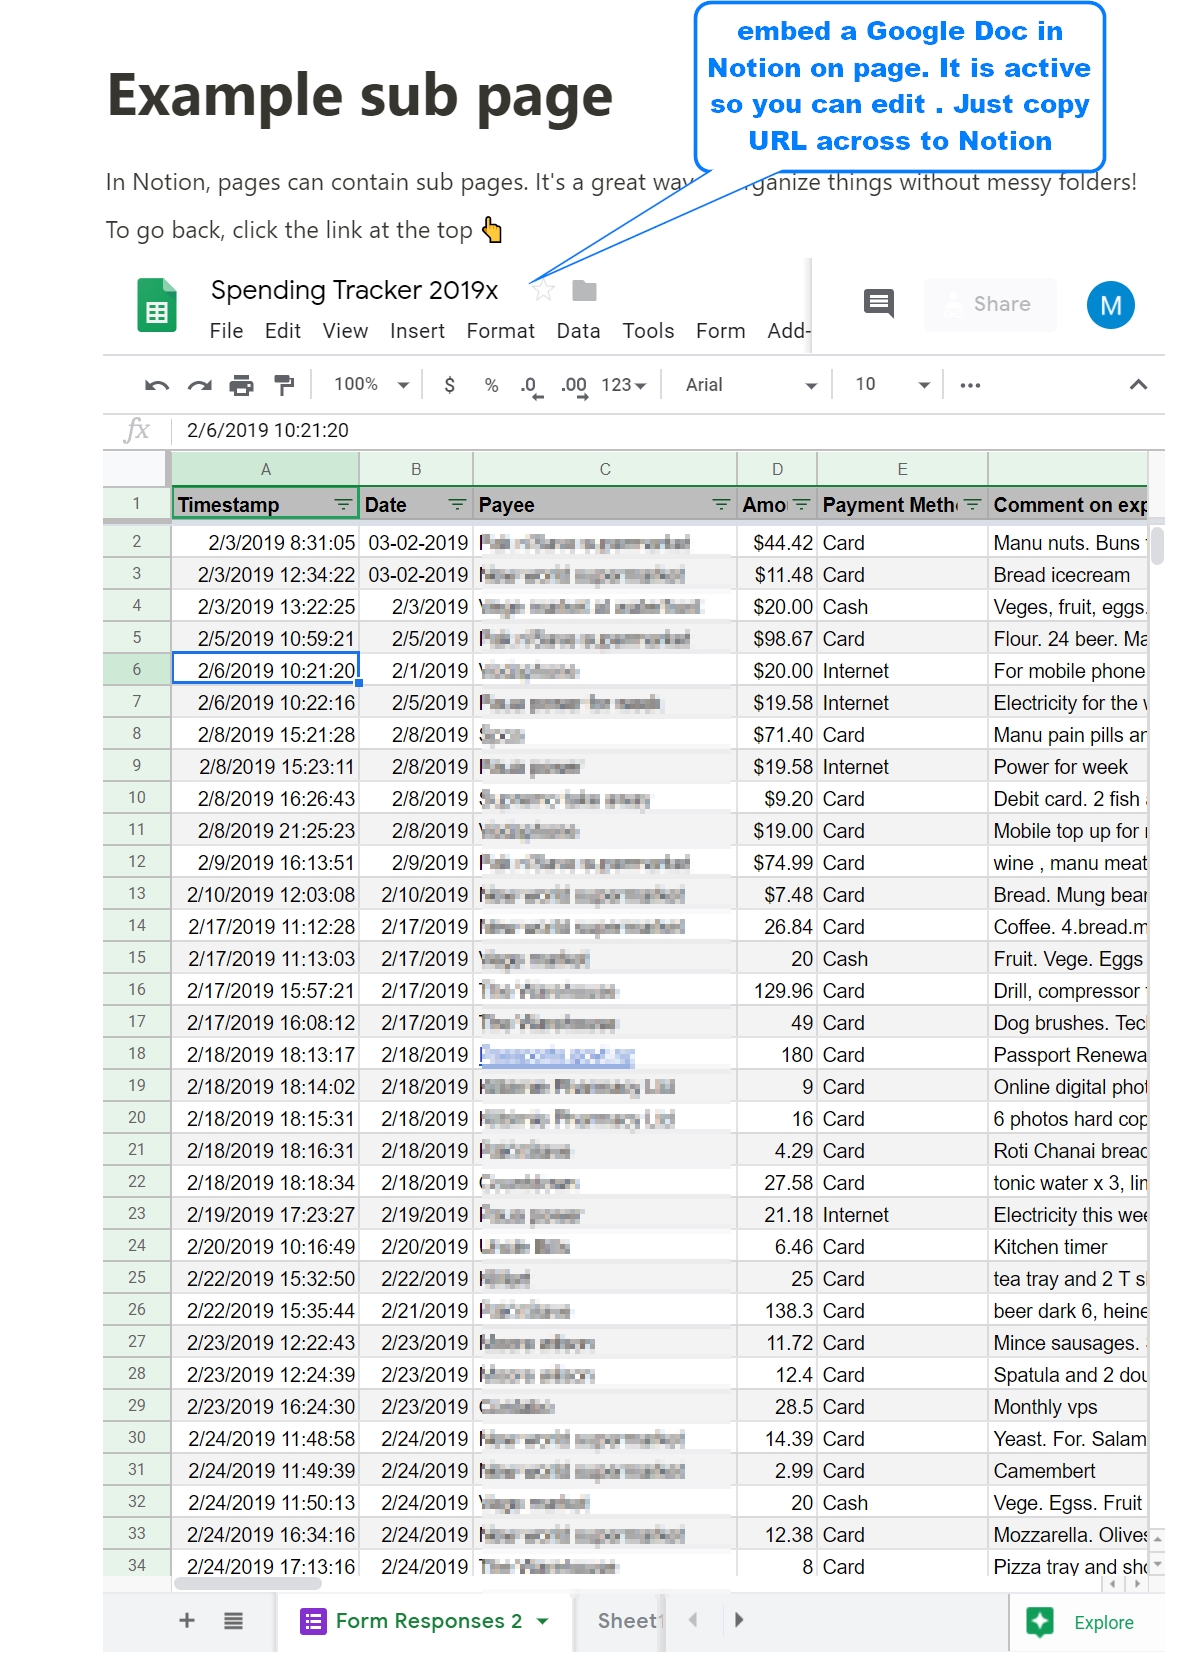Click the all sheets list icon

click(x=233, y=1621)
